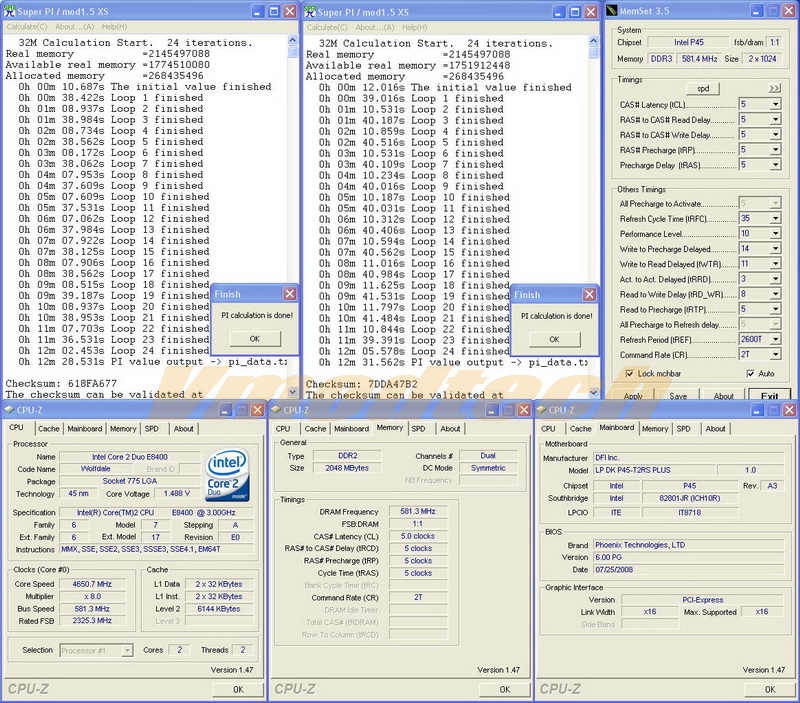Screen dimensions: 800x703
Task: Click the Checksum 618FA677 line in Super PI
Action: [61, 383]
